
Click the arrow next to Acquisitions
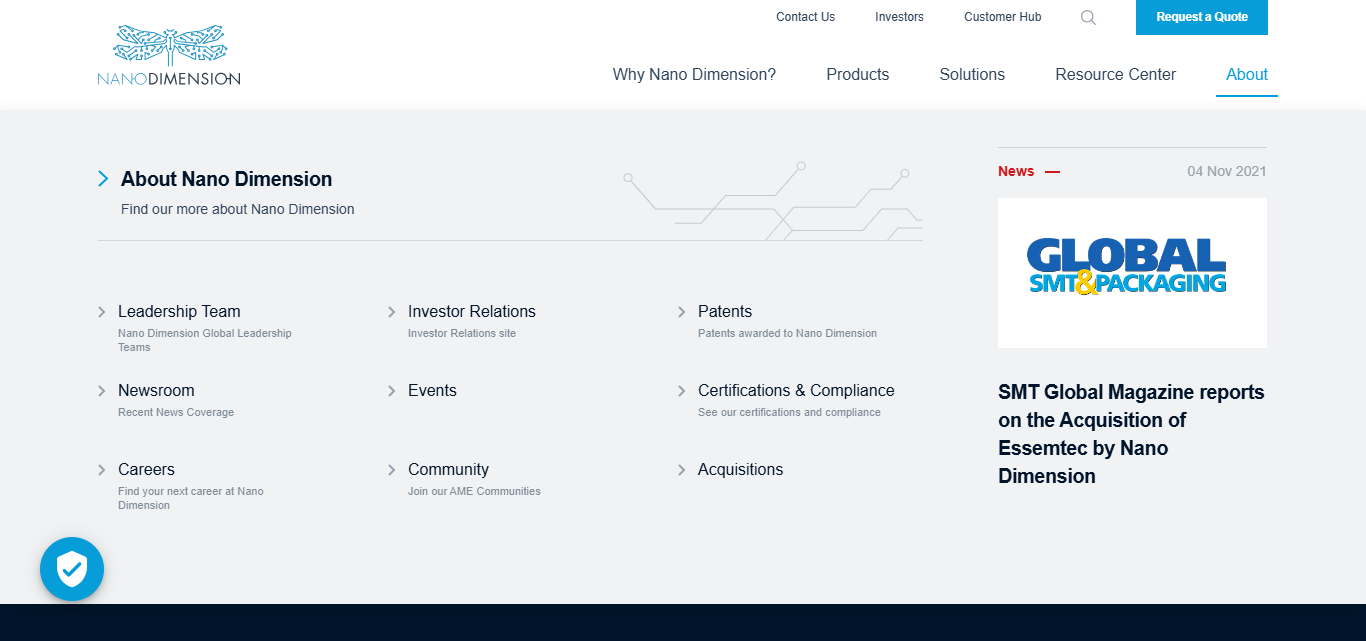point(682,470)
